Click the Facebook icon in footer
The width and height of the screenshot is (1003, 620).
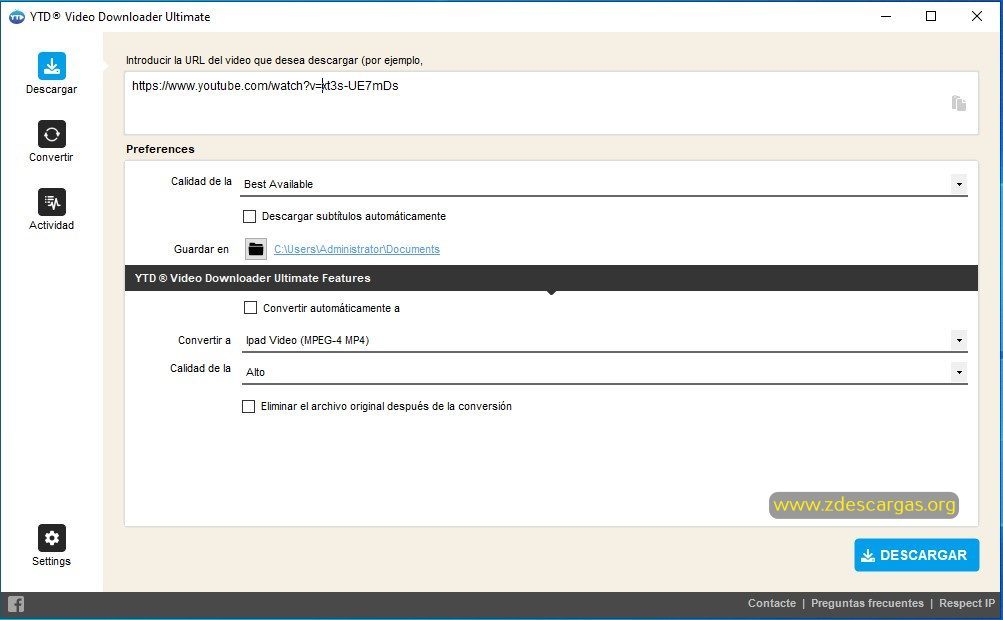point(15,603)
